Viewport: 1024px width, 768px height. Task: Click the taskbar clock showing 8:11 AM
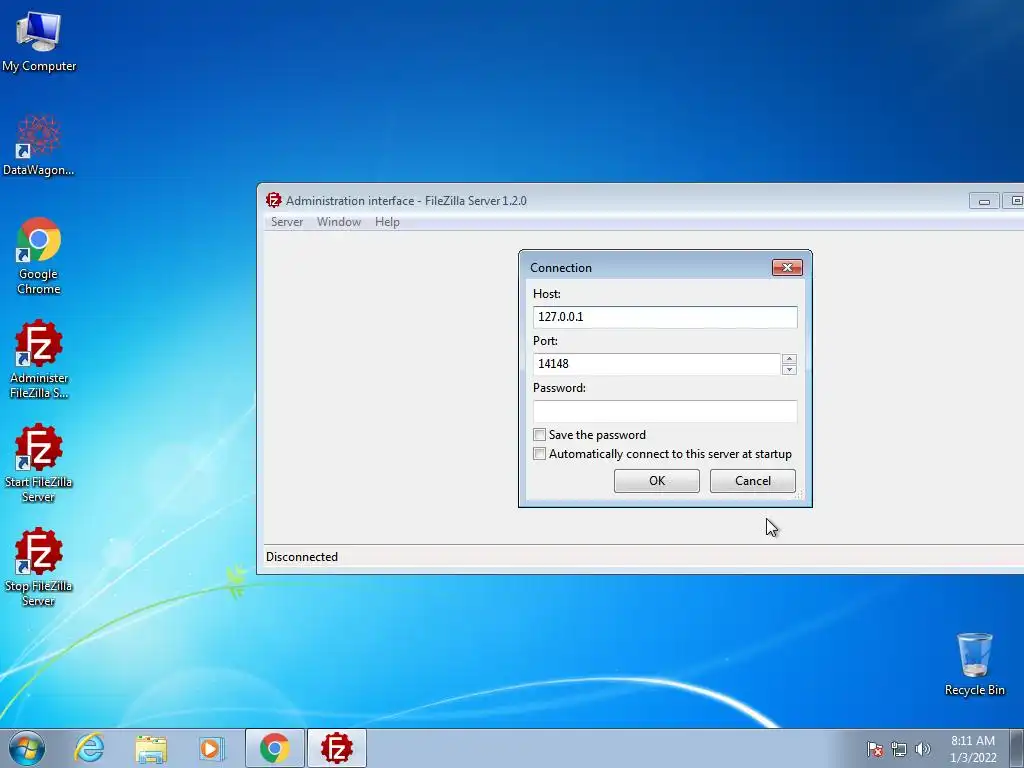[972, 749]
